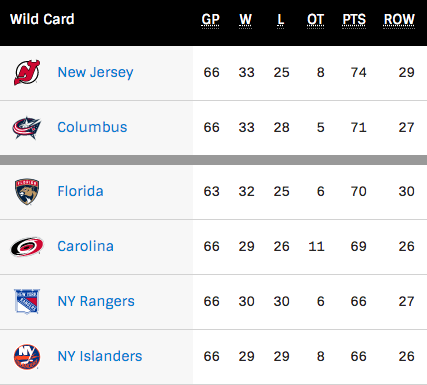427x385 pixels.
Task: Click the Wild Card table title
Action: 42,19
